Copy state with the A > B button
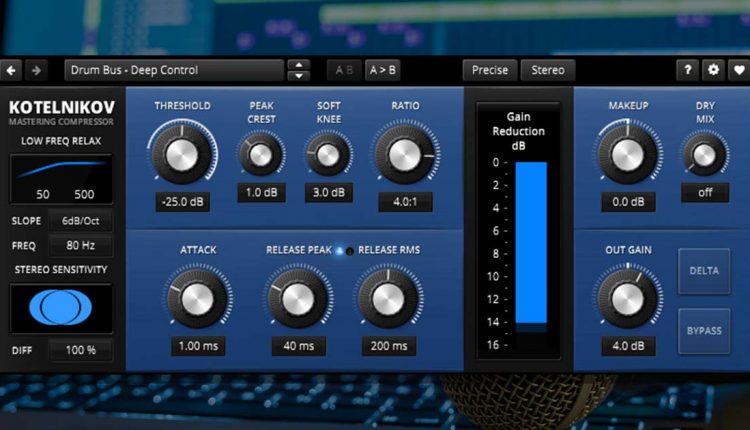The width and height of the screenshot is (750, 430). coord(383,70)
